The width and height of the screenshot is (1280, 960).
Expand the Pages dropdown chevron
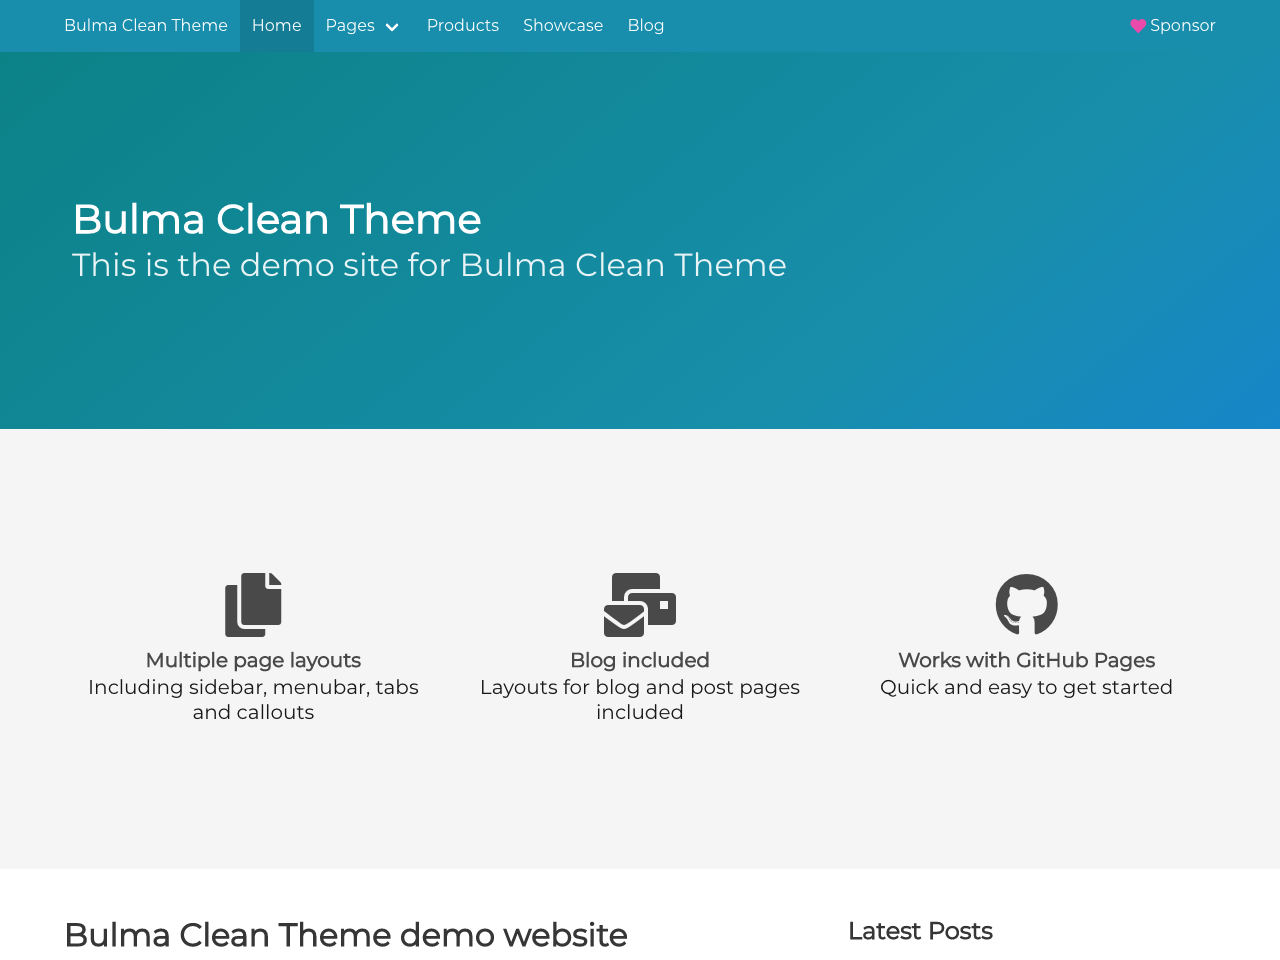coord(390,24)
